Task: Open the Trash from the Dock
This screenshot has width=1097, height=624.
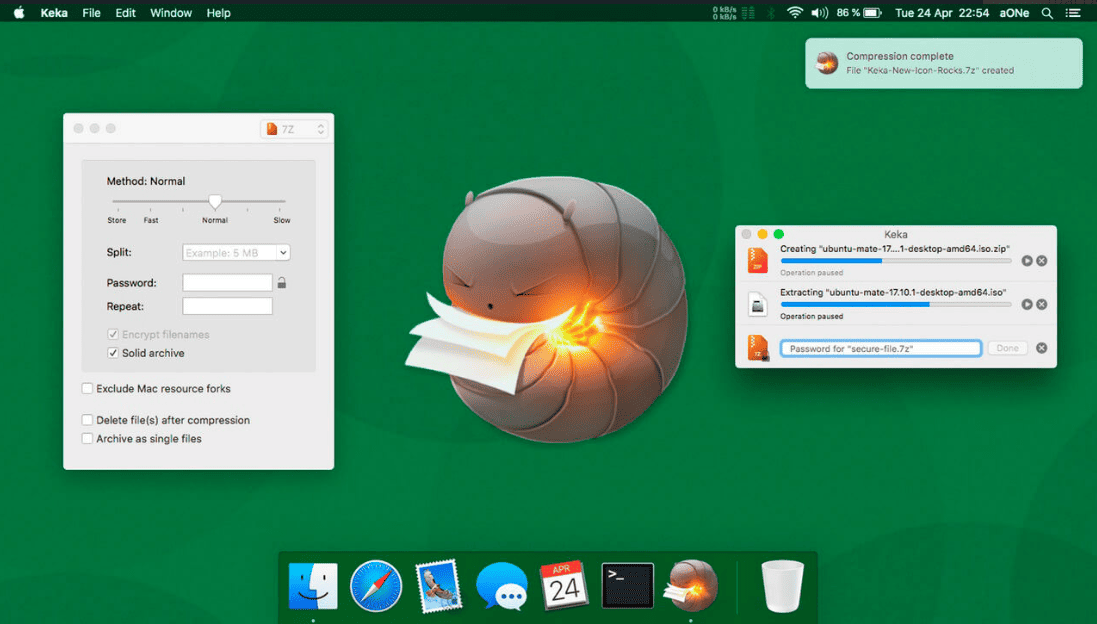Action: (x=782, y=586)
